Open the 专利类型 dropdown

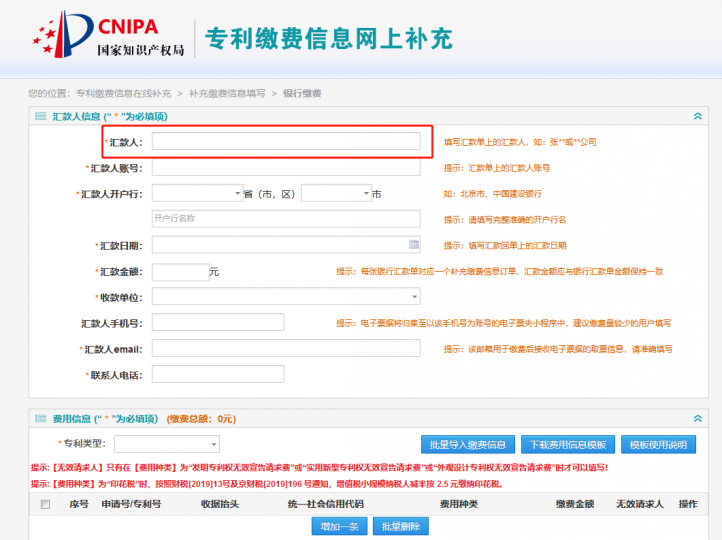tap(167, 444)
